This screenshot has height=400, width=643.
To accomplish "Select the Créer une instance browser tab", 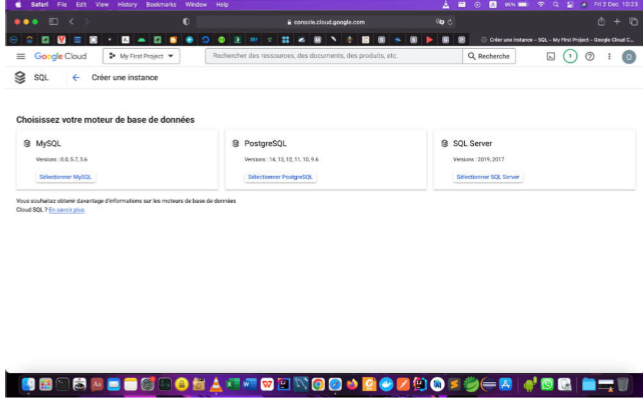I will tap(557, 40).
